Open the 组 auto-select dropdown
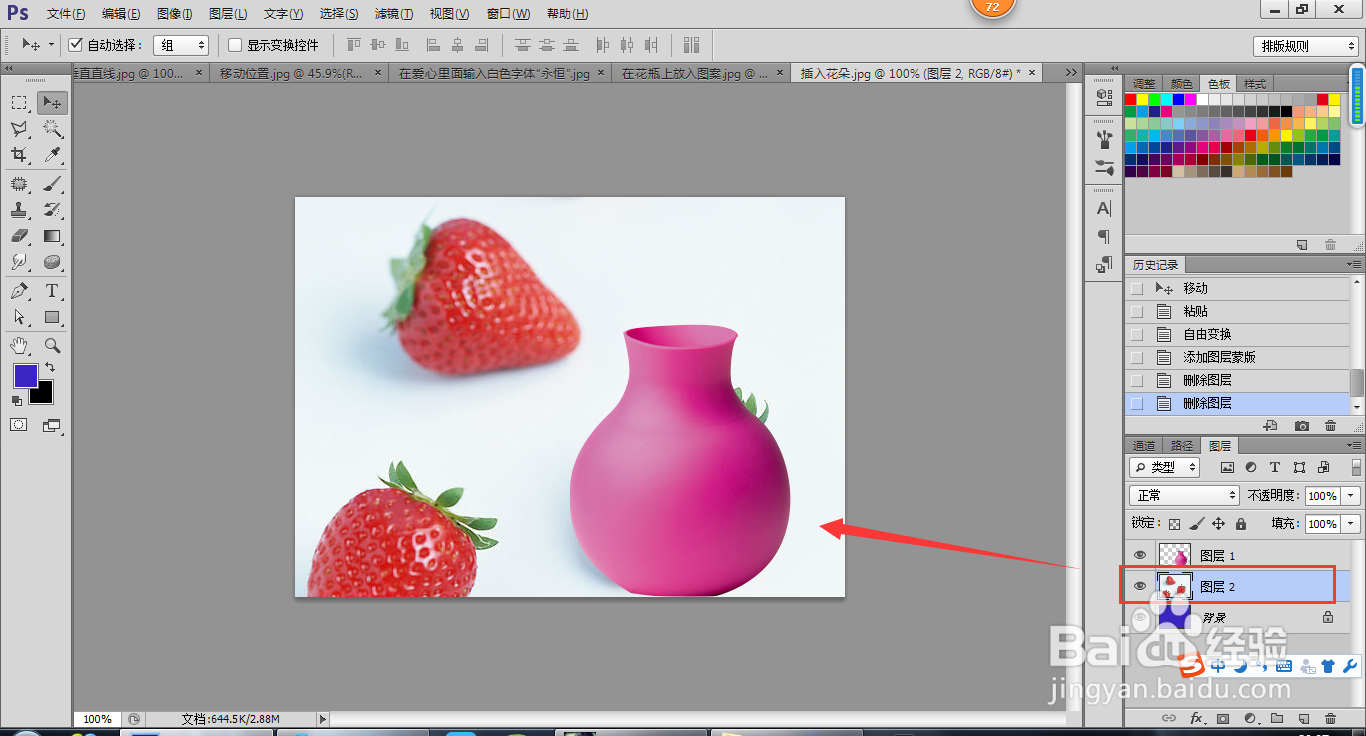The height and width of the screenshot is (736, 1366). 181,45
